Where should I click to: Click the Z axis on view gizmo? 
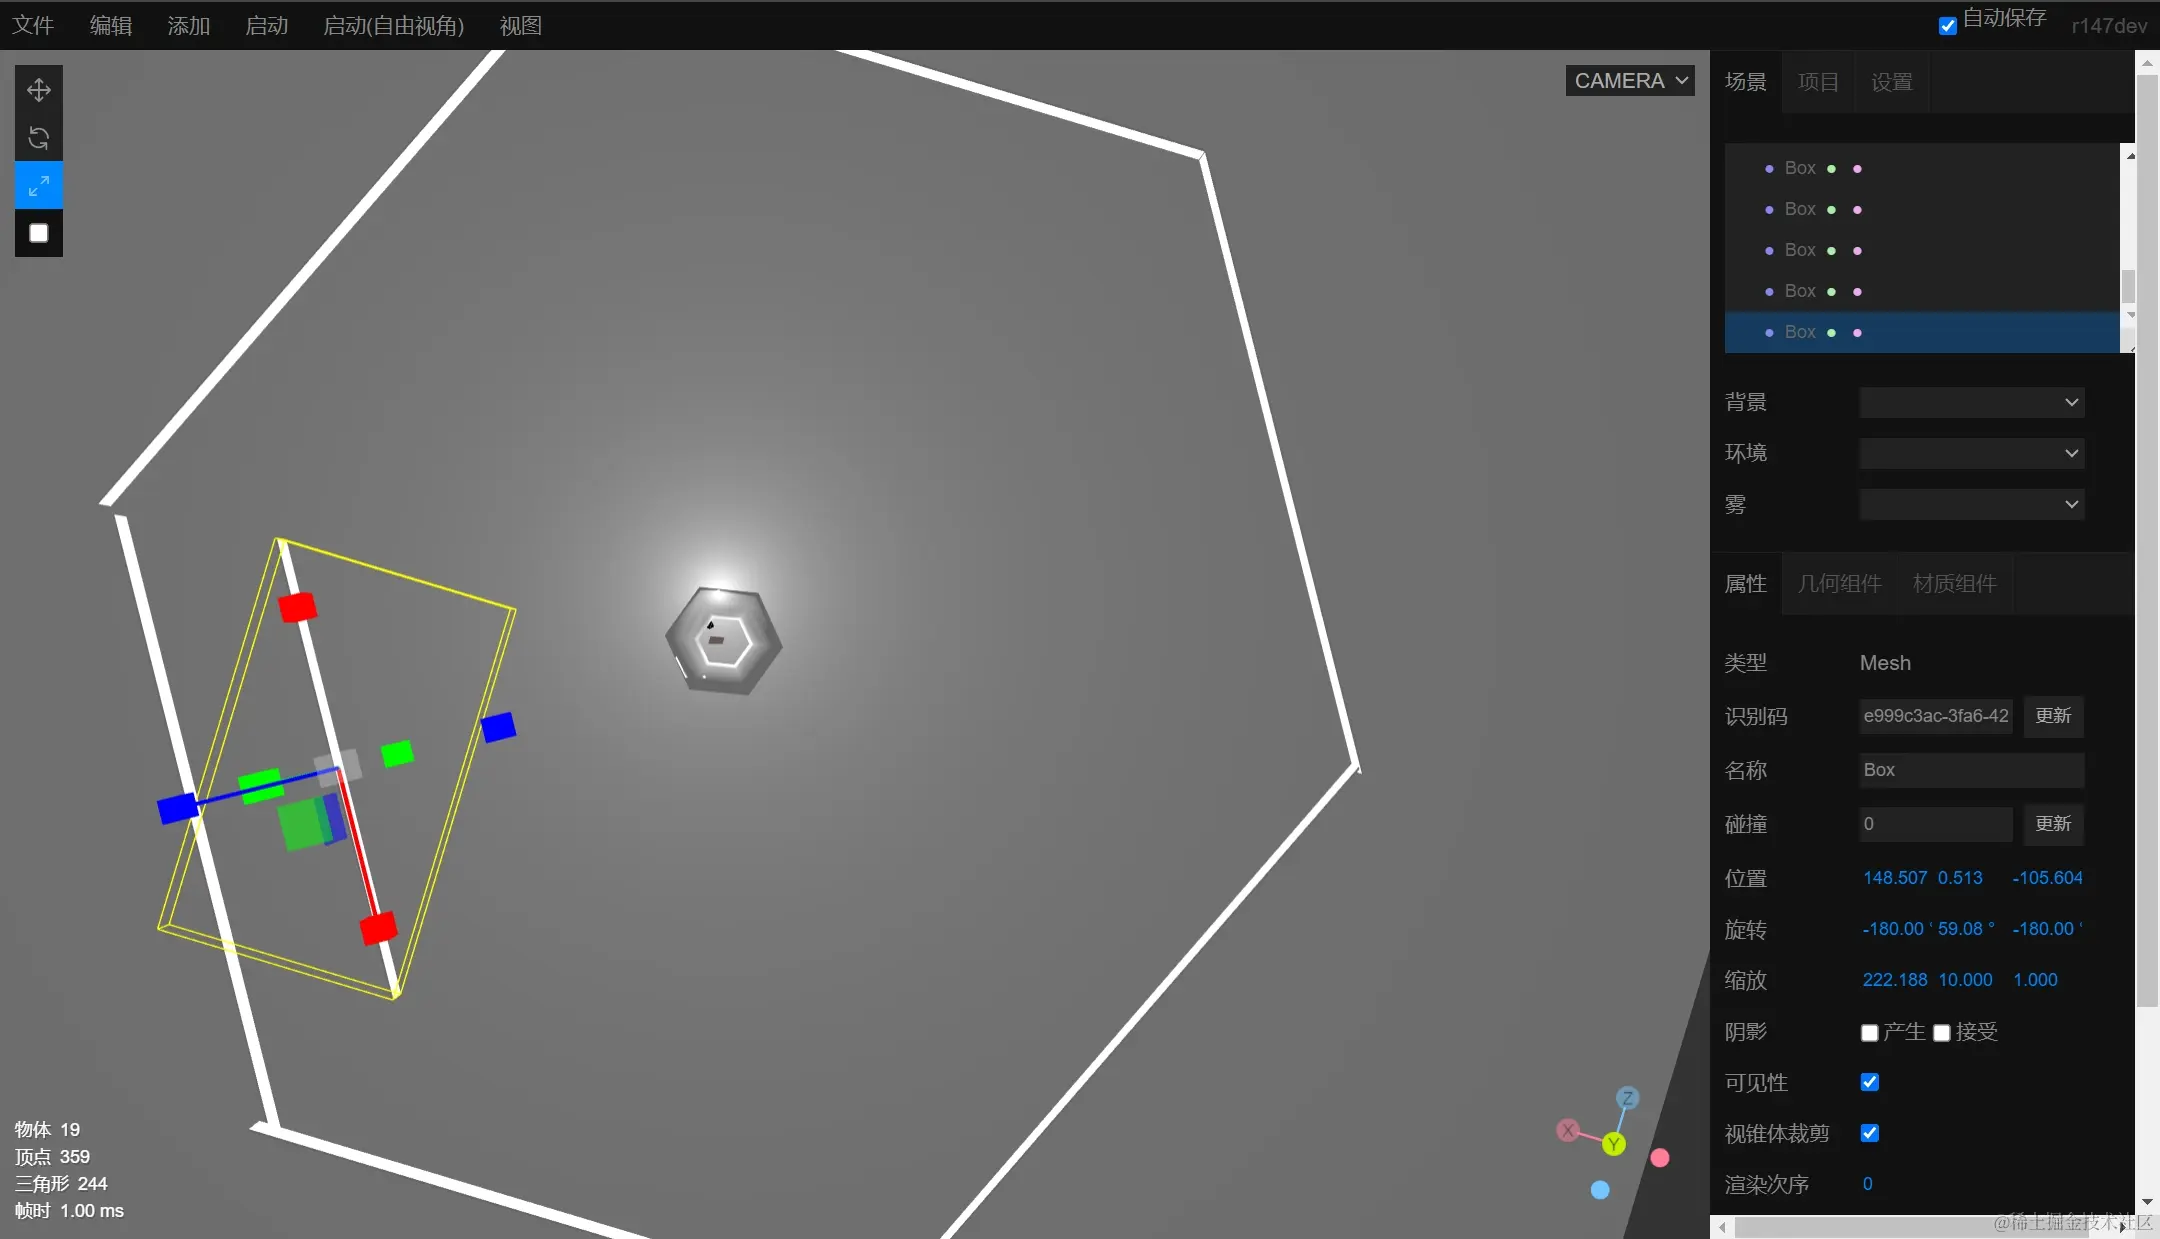[x=1628, y=1098]
